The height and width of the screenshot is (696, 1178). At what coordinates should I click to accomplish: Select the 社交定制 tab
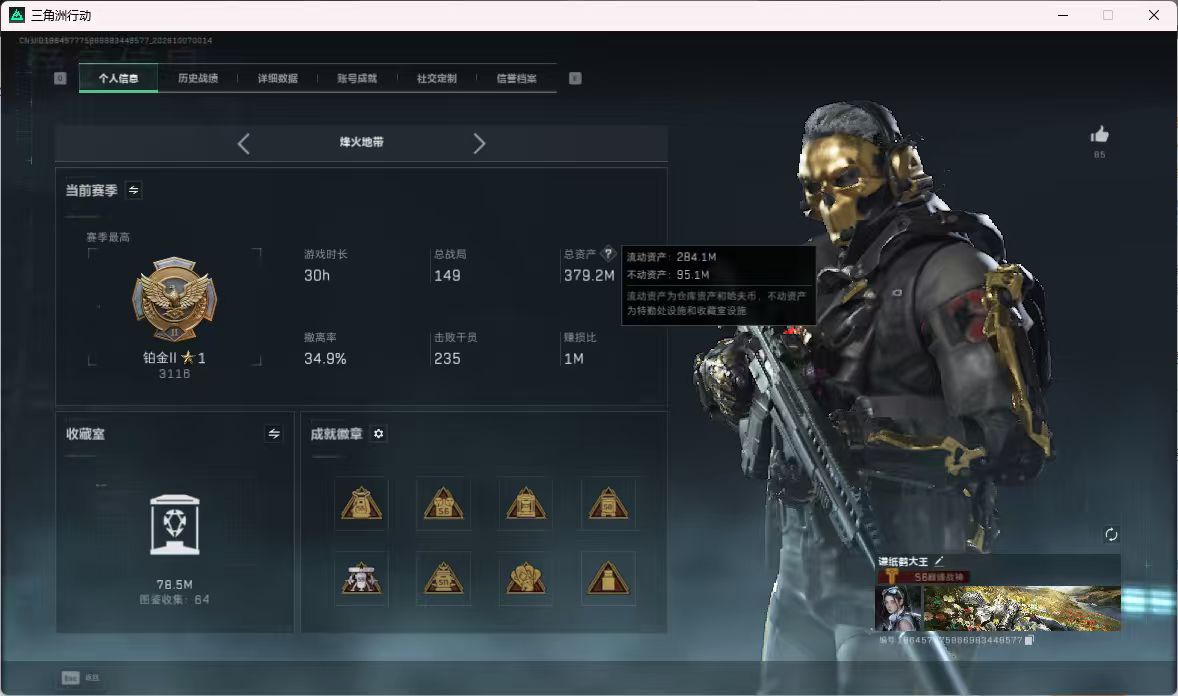click(436, 78)
